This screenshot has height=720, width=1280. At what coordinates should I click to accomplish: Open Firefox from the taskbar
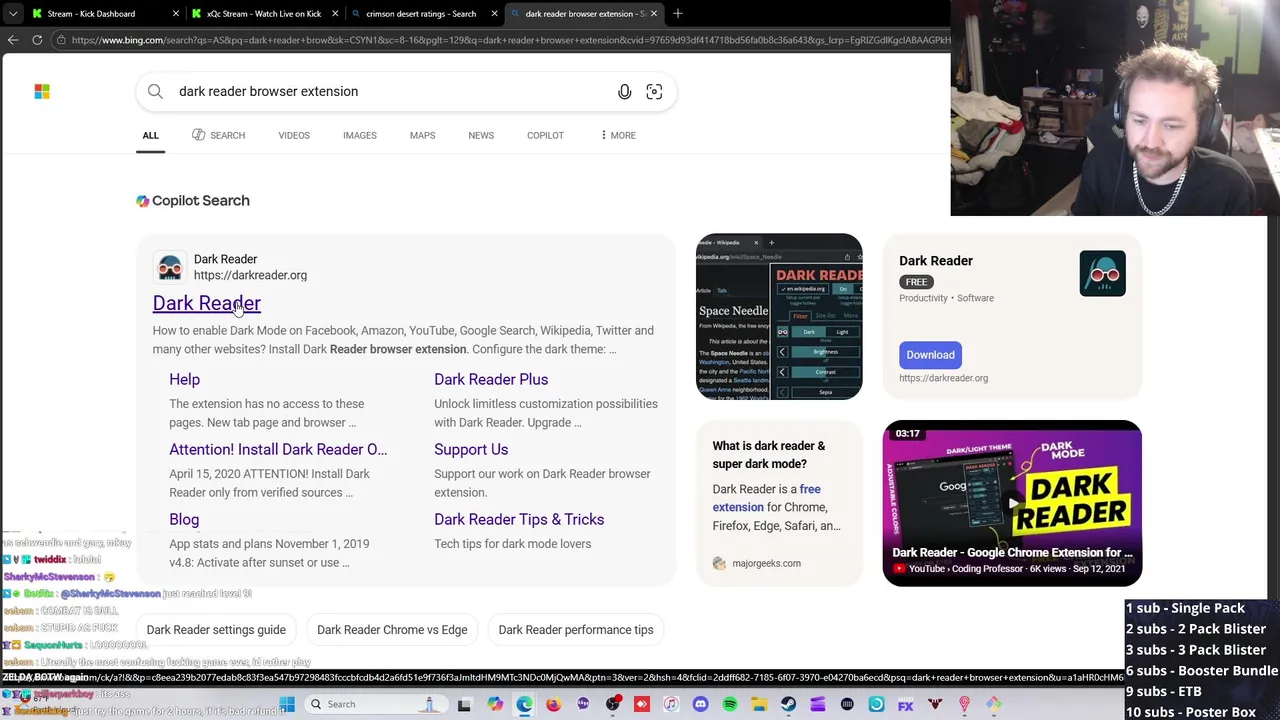pos(554,705)
